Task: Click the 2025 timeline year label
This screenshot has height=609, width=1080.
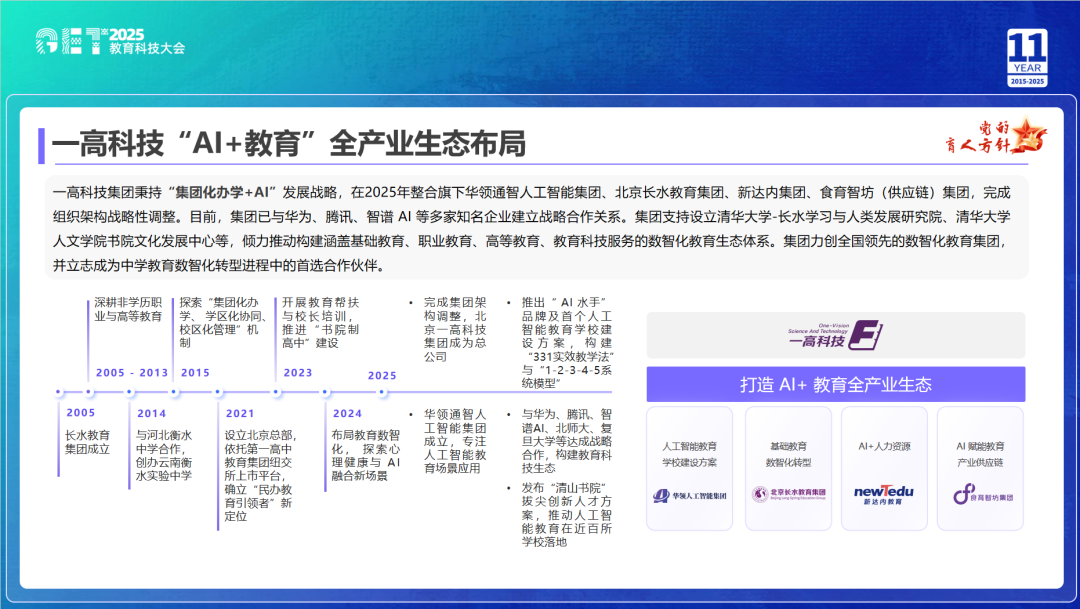Action: pos(382,376)
